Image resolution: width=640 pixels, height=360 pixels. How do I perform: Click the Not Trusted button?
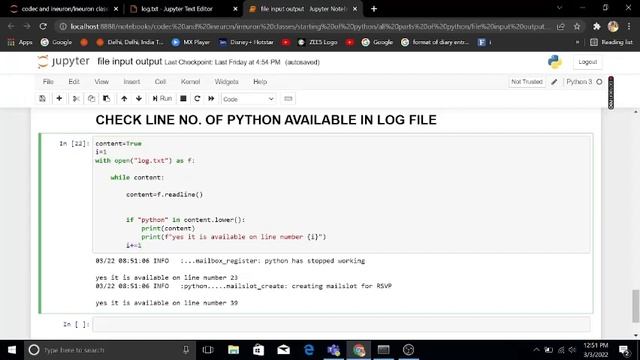(x=527, y=82)
